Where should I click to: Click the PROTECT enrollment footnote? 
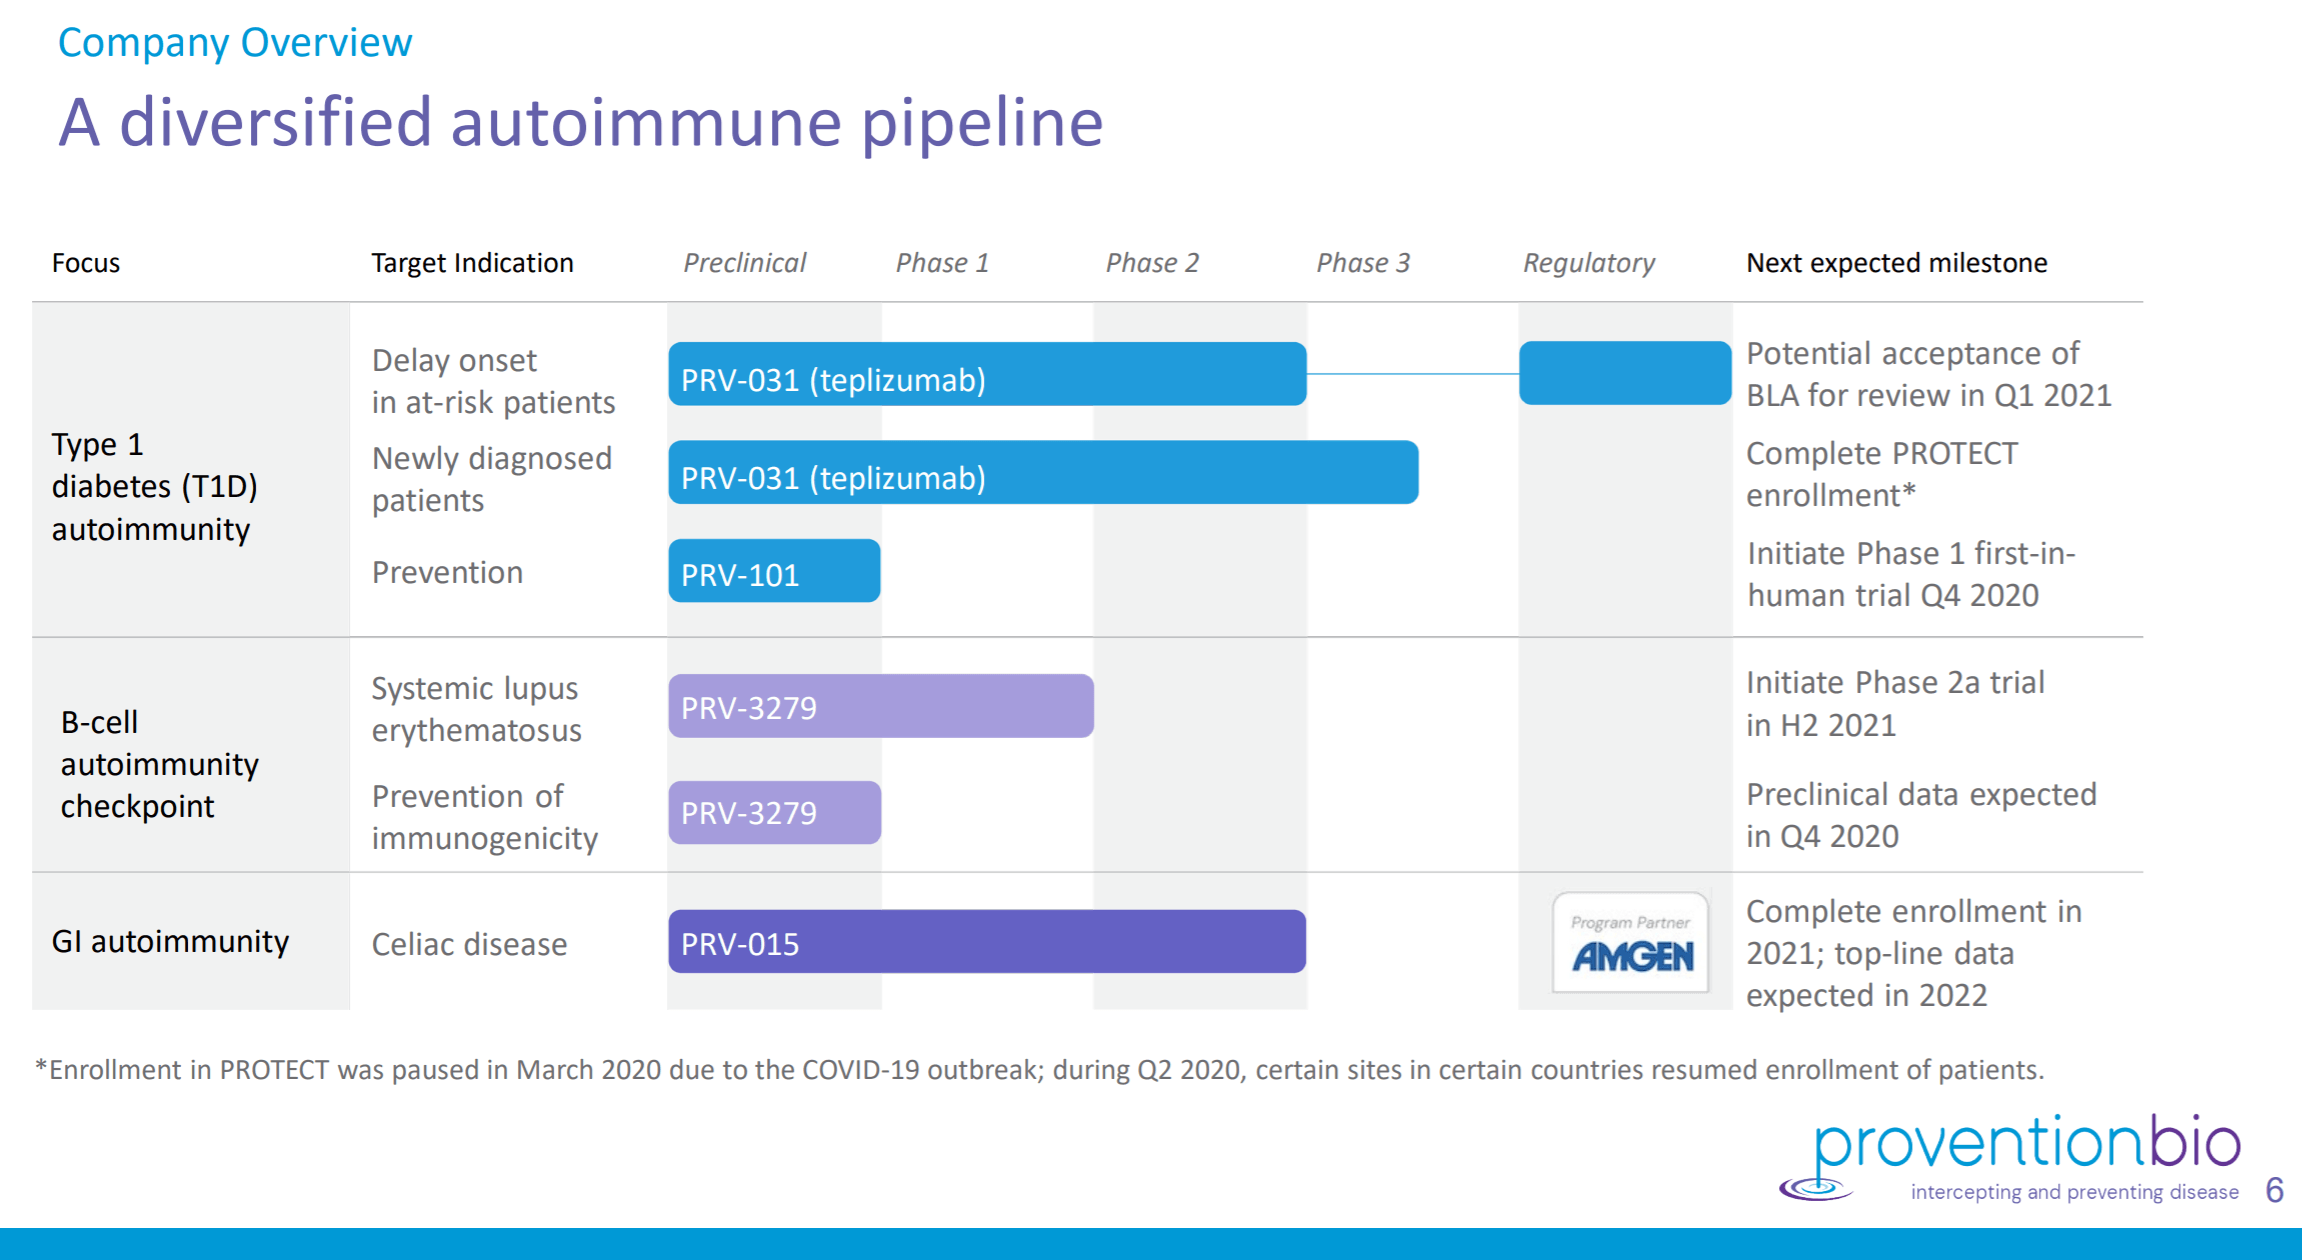(x=1039, y=1070)
